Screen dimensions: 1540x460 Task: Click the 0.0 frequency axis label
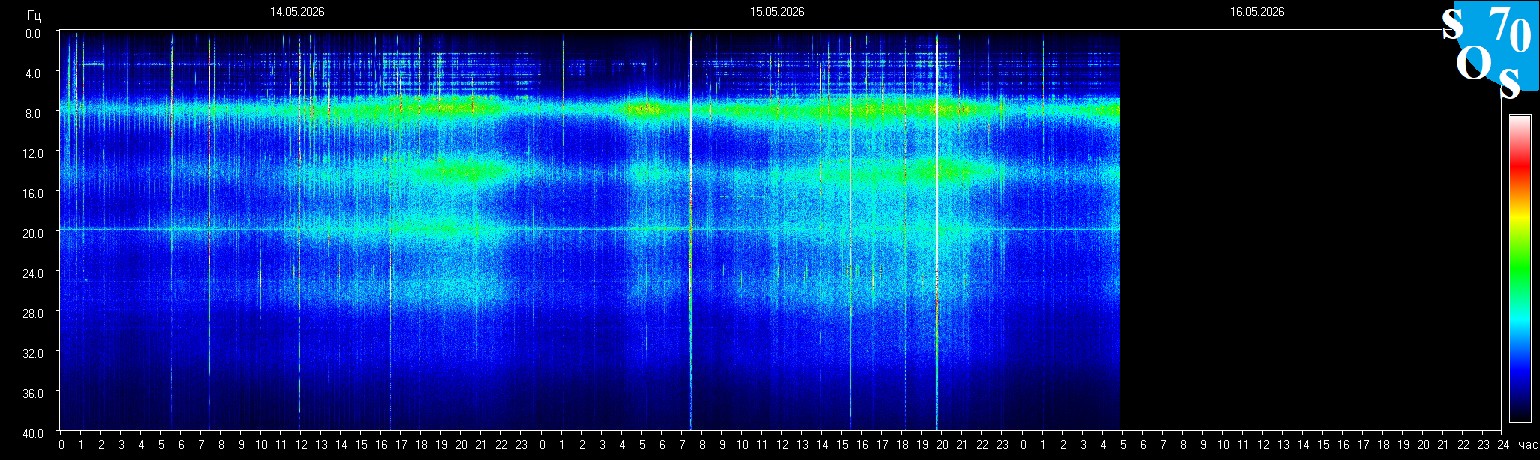pos(32,33)
